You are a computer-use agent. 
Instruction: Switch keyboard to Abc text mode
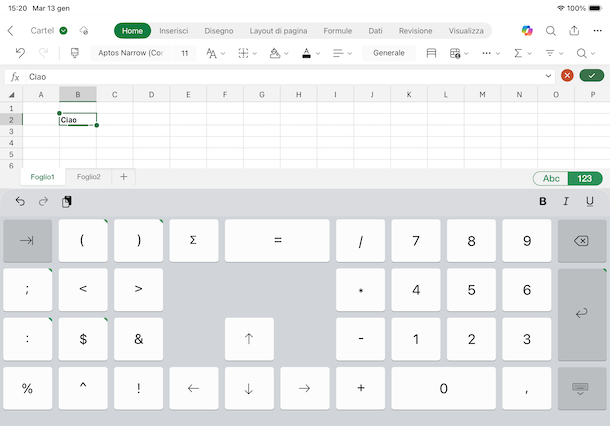point(551,179)
